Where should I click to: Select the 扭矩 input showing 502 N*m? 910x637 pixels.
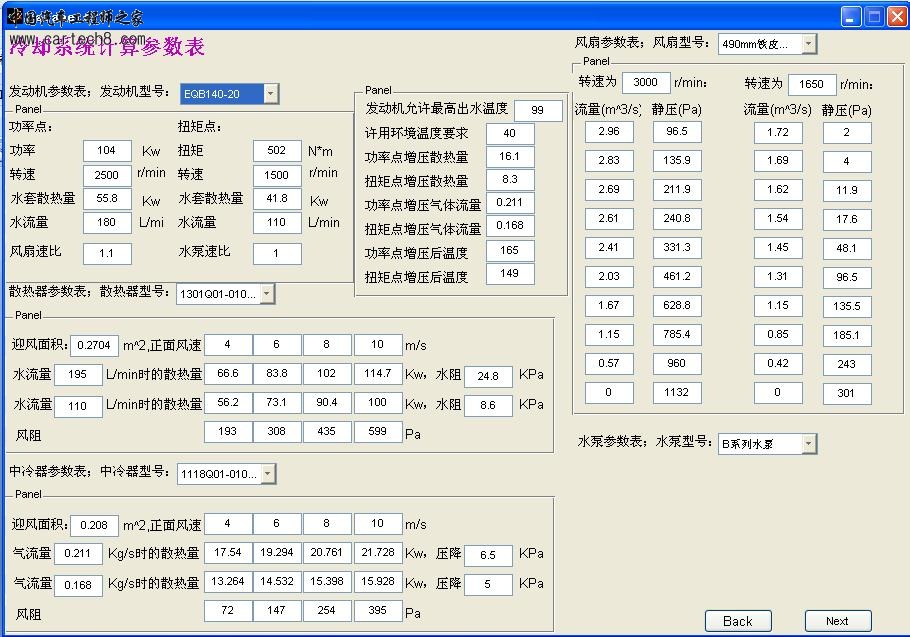click(277, 150)
